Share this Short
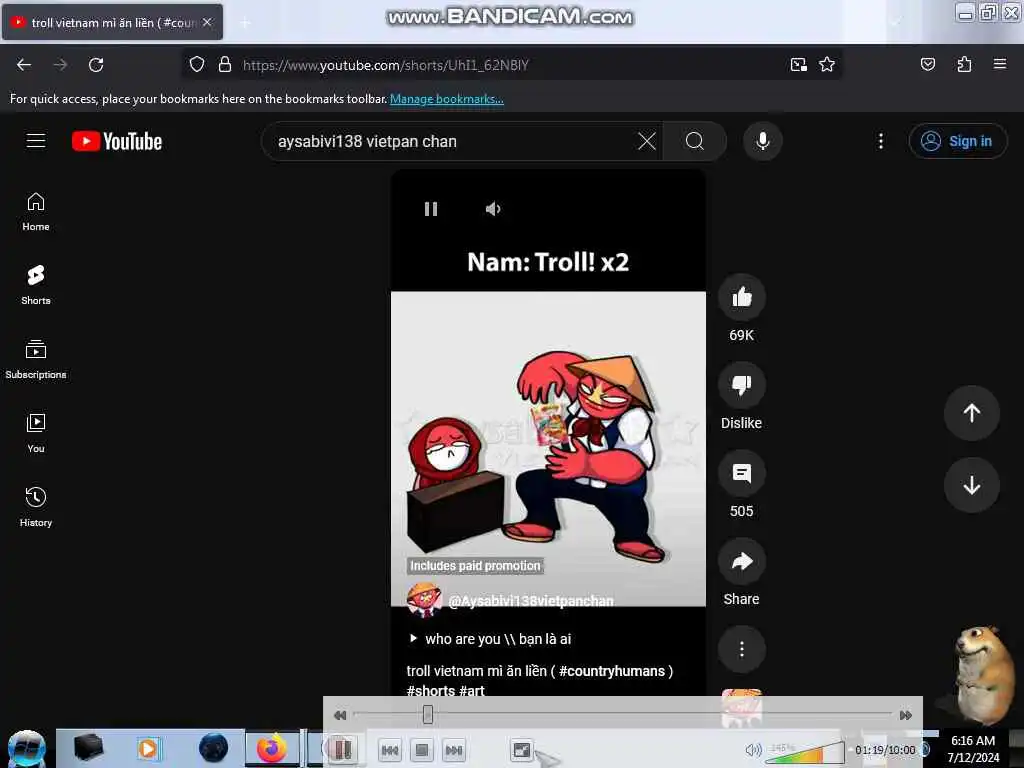Image resolution: width=1024 pixels, height=768 pixels. (741, 562)
